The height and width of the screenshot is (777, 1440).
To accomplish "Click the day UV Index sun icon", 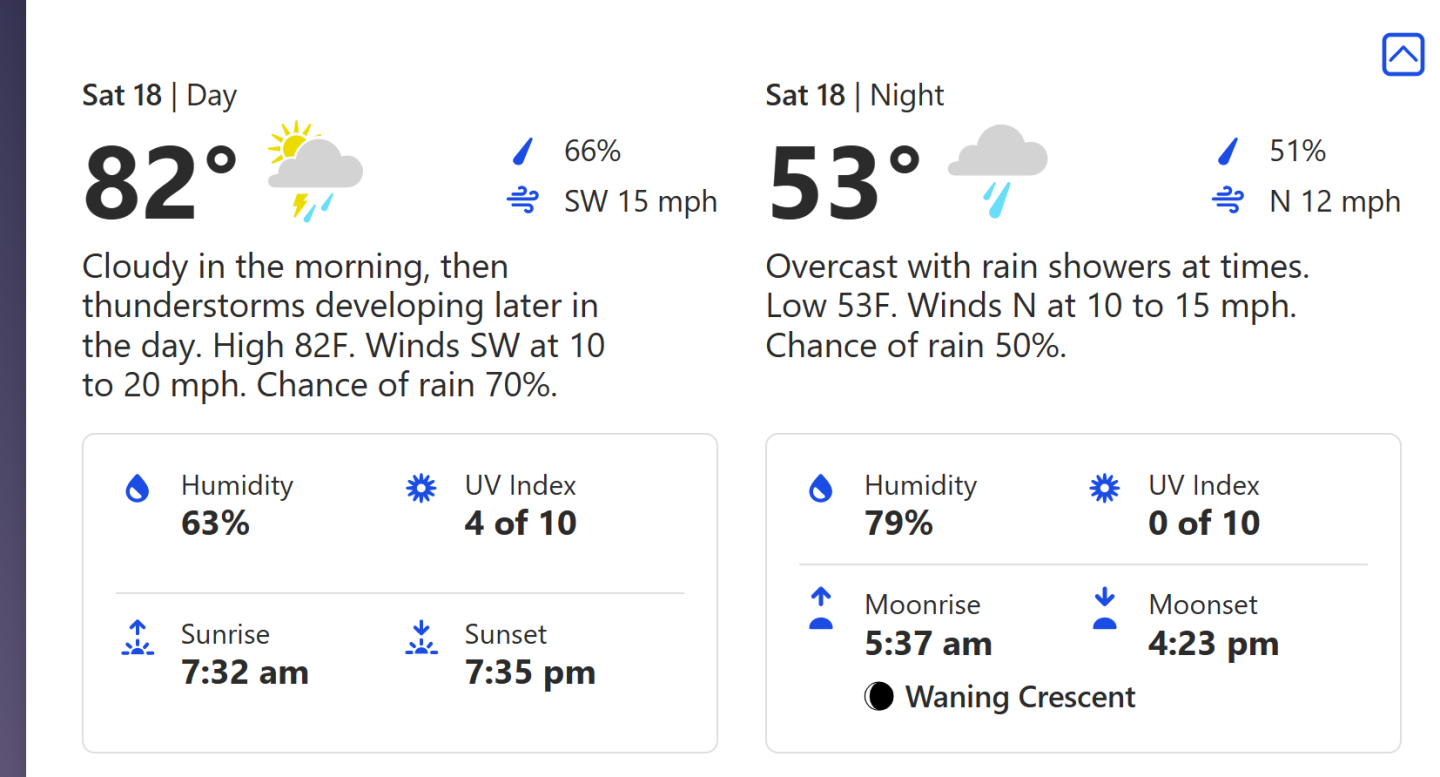I will point(421,488).
